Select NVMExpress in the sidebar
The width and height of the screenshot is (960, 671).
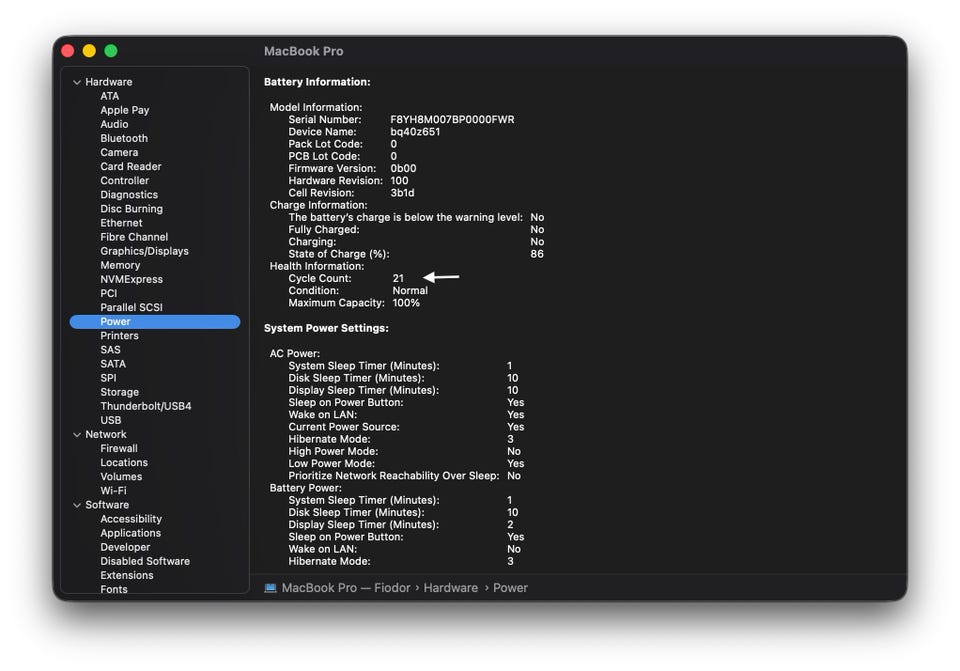[132, 279]
